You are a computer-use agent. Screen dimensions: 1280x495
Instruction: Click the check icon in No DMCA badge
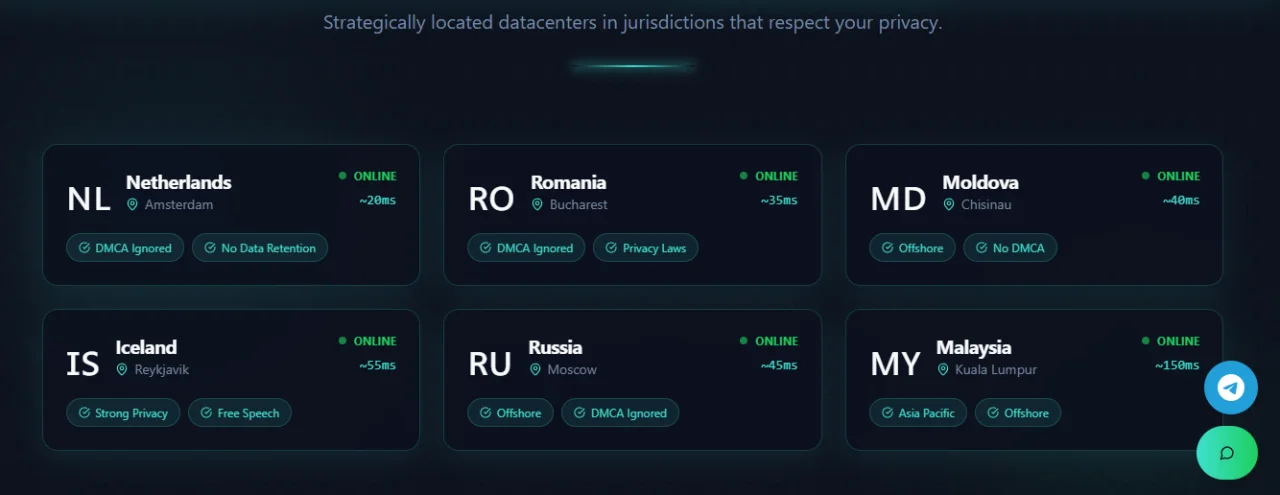[x=981, y=248]
